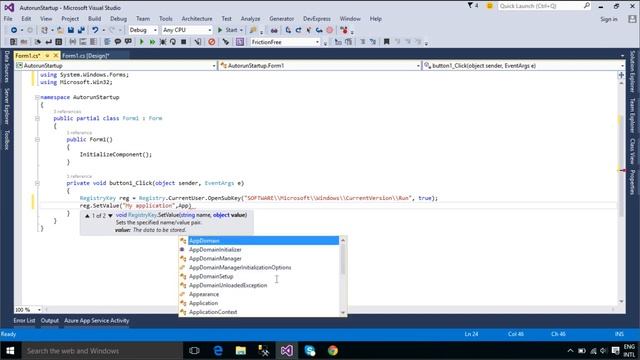Collapse the Form1() constructor outlining
The height and width of the screenshot is (360, 640).
(x=37, y=140)
